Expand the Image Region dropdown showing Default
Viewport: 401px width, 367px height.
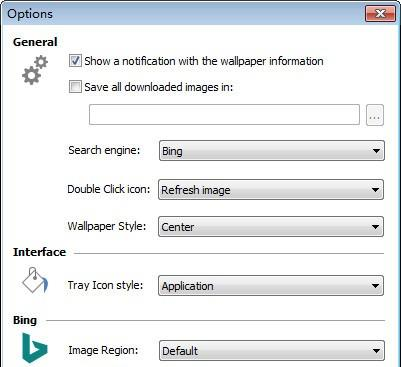[x=272, y=350]
